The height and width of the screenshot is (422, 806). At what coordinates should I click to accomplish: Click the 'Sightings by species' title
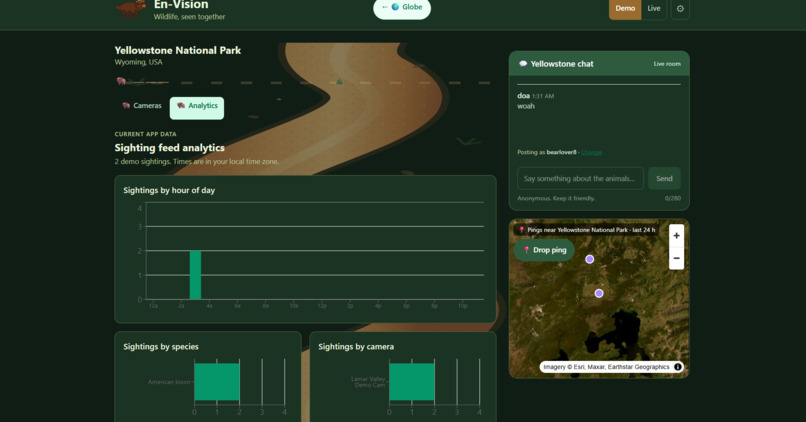click(161, 347)
